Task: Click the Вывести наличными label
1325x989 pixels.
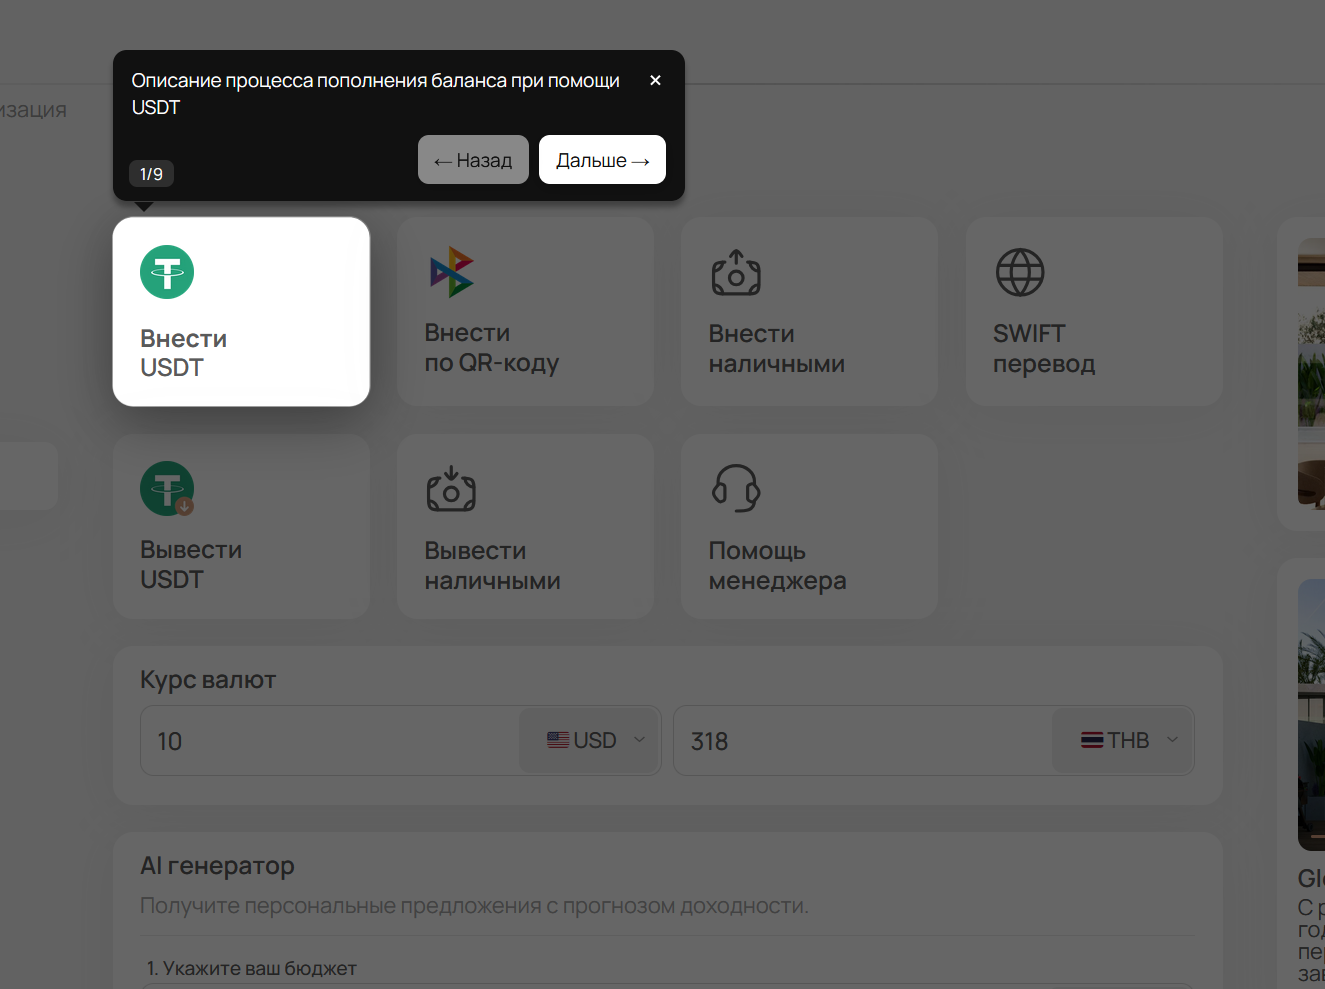Action: [x=492, y=566]
